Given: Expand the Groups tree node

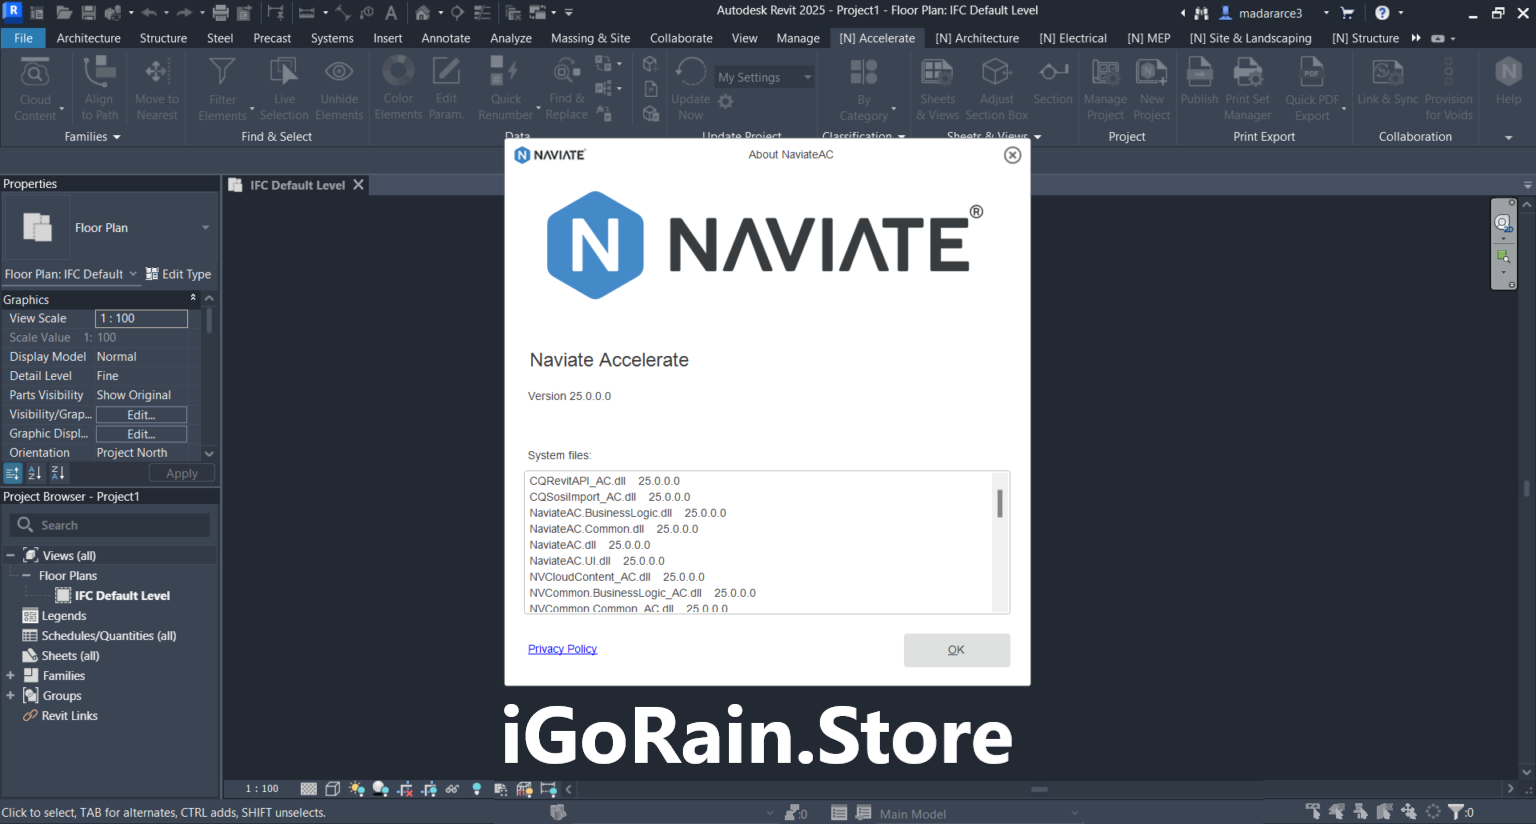Looking at the screenshot, I should pyautogui.click(x=10, y=696).
